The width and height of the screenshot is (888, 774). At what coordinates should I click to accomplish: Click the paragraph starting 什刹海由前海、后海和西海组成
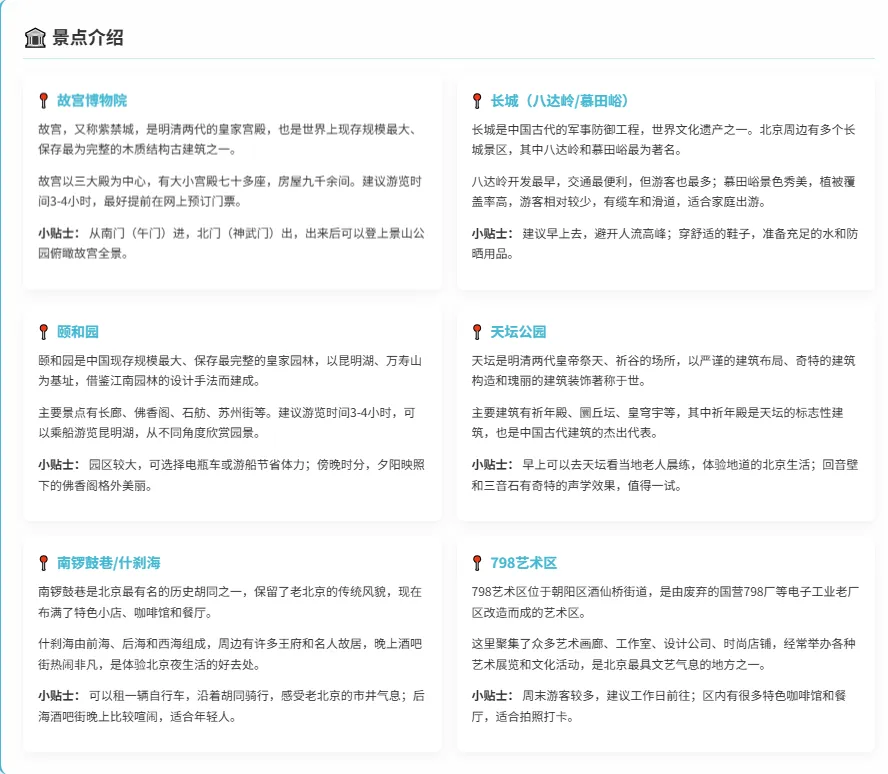[230, 654]
